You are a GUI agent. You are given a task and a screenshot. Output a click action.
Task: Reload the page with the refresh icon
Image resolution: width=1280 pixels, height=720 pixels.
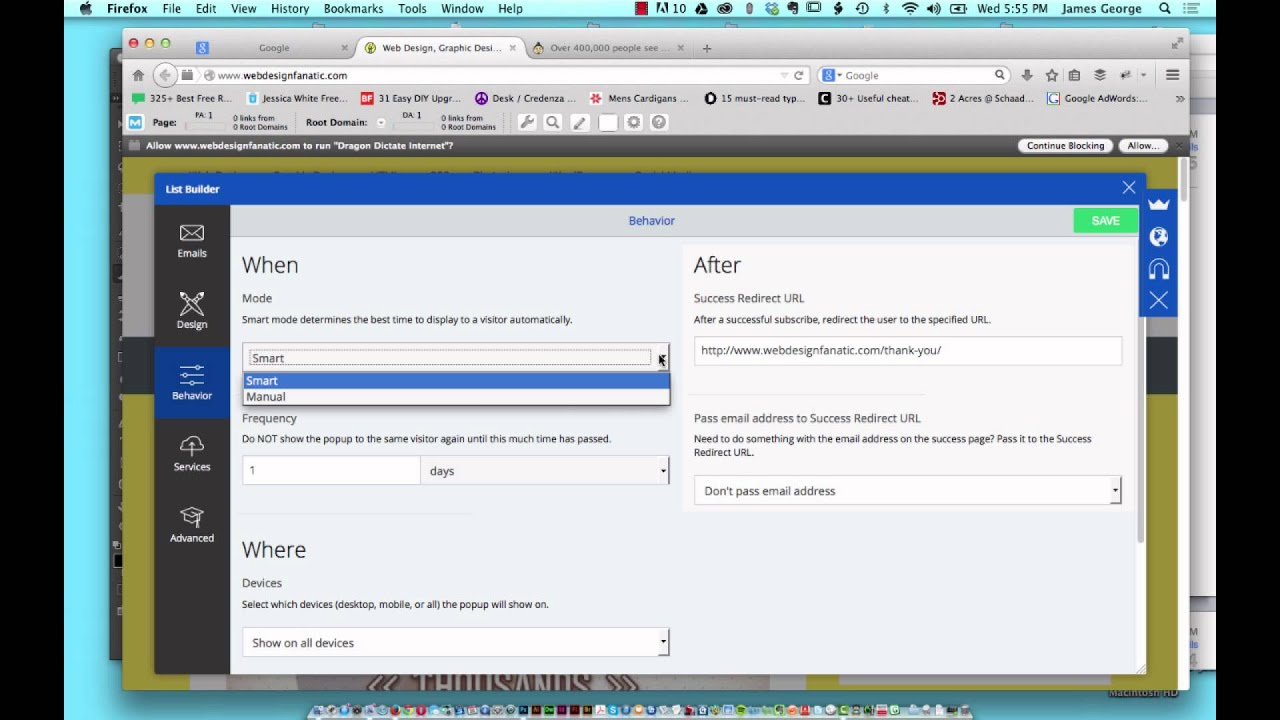798,75
